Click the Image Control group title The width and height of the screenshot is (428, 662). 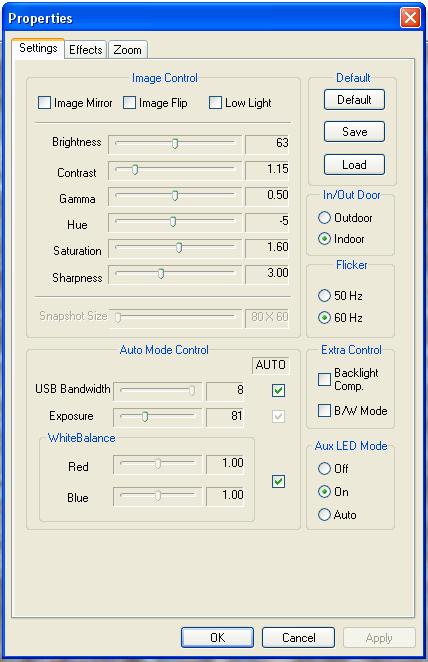pos(165,78)
